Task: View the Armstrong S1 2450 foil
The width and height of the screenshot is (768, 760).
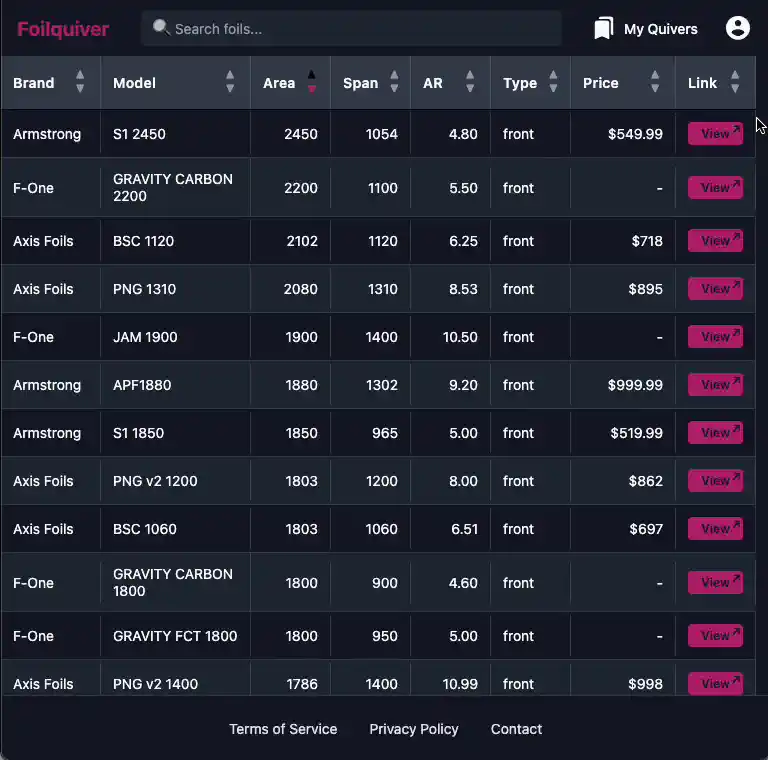Action: tap(715, 134)
